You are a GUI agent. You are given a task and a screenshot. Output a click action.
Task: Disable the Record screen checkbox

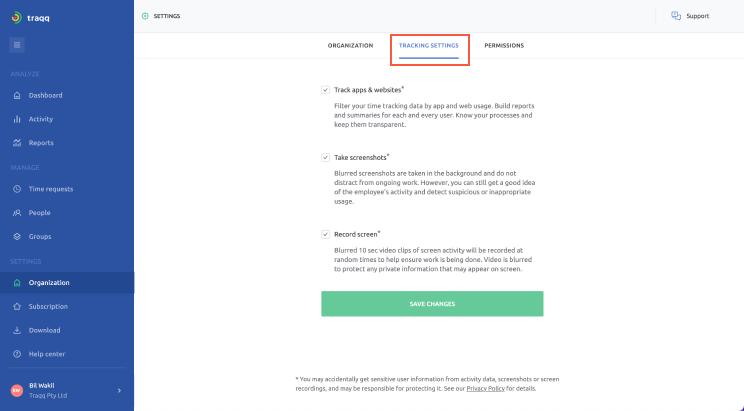pyautogui.click(x=326, y=234)
